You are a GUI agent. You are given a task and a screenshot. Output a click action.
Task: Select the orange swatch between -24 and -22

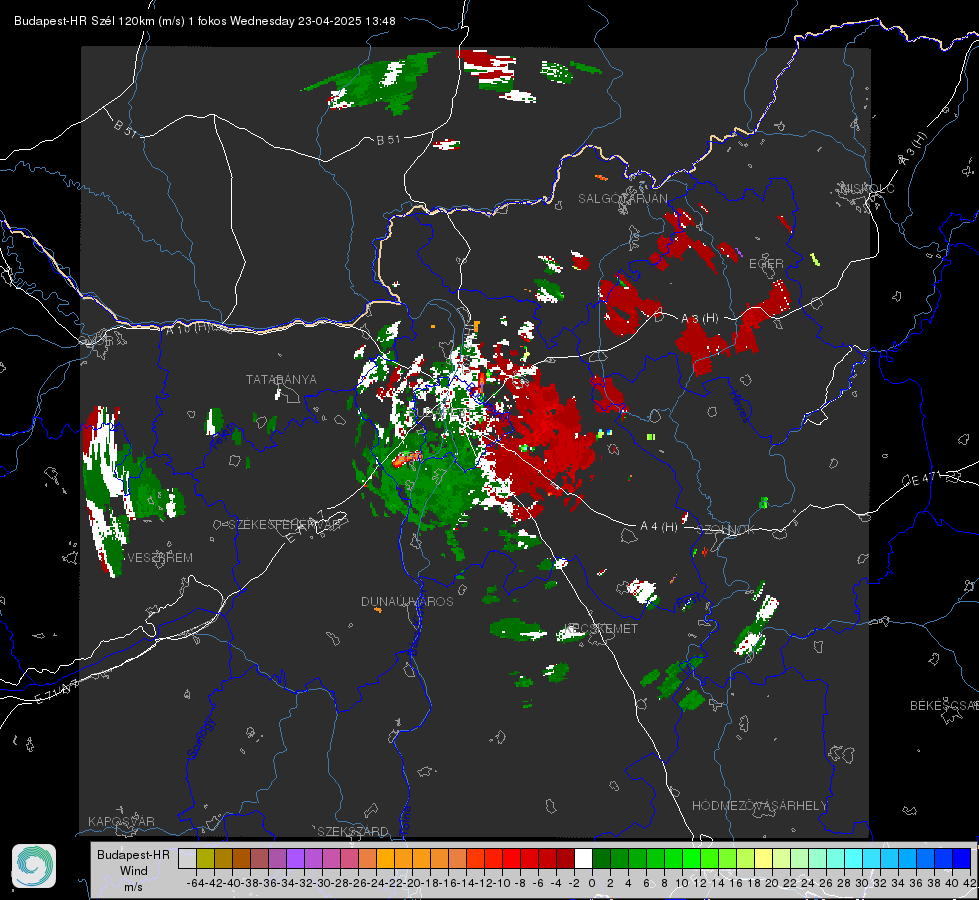tap(385, 858)
